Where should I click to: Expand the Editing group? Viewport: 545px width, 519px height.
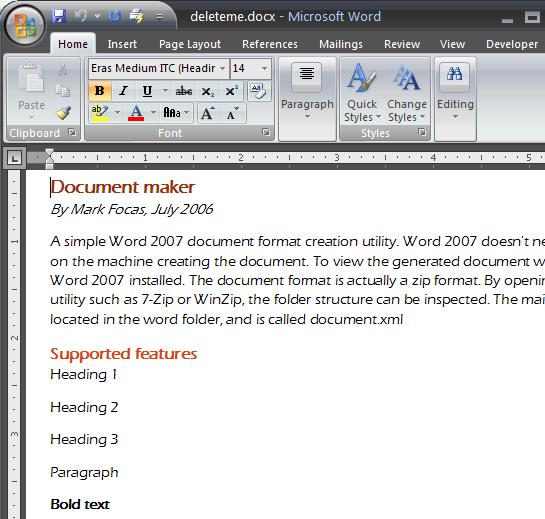coord(455,99)
